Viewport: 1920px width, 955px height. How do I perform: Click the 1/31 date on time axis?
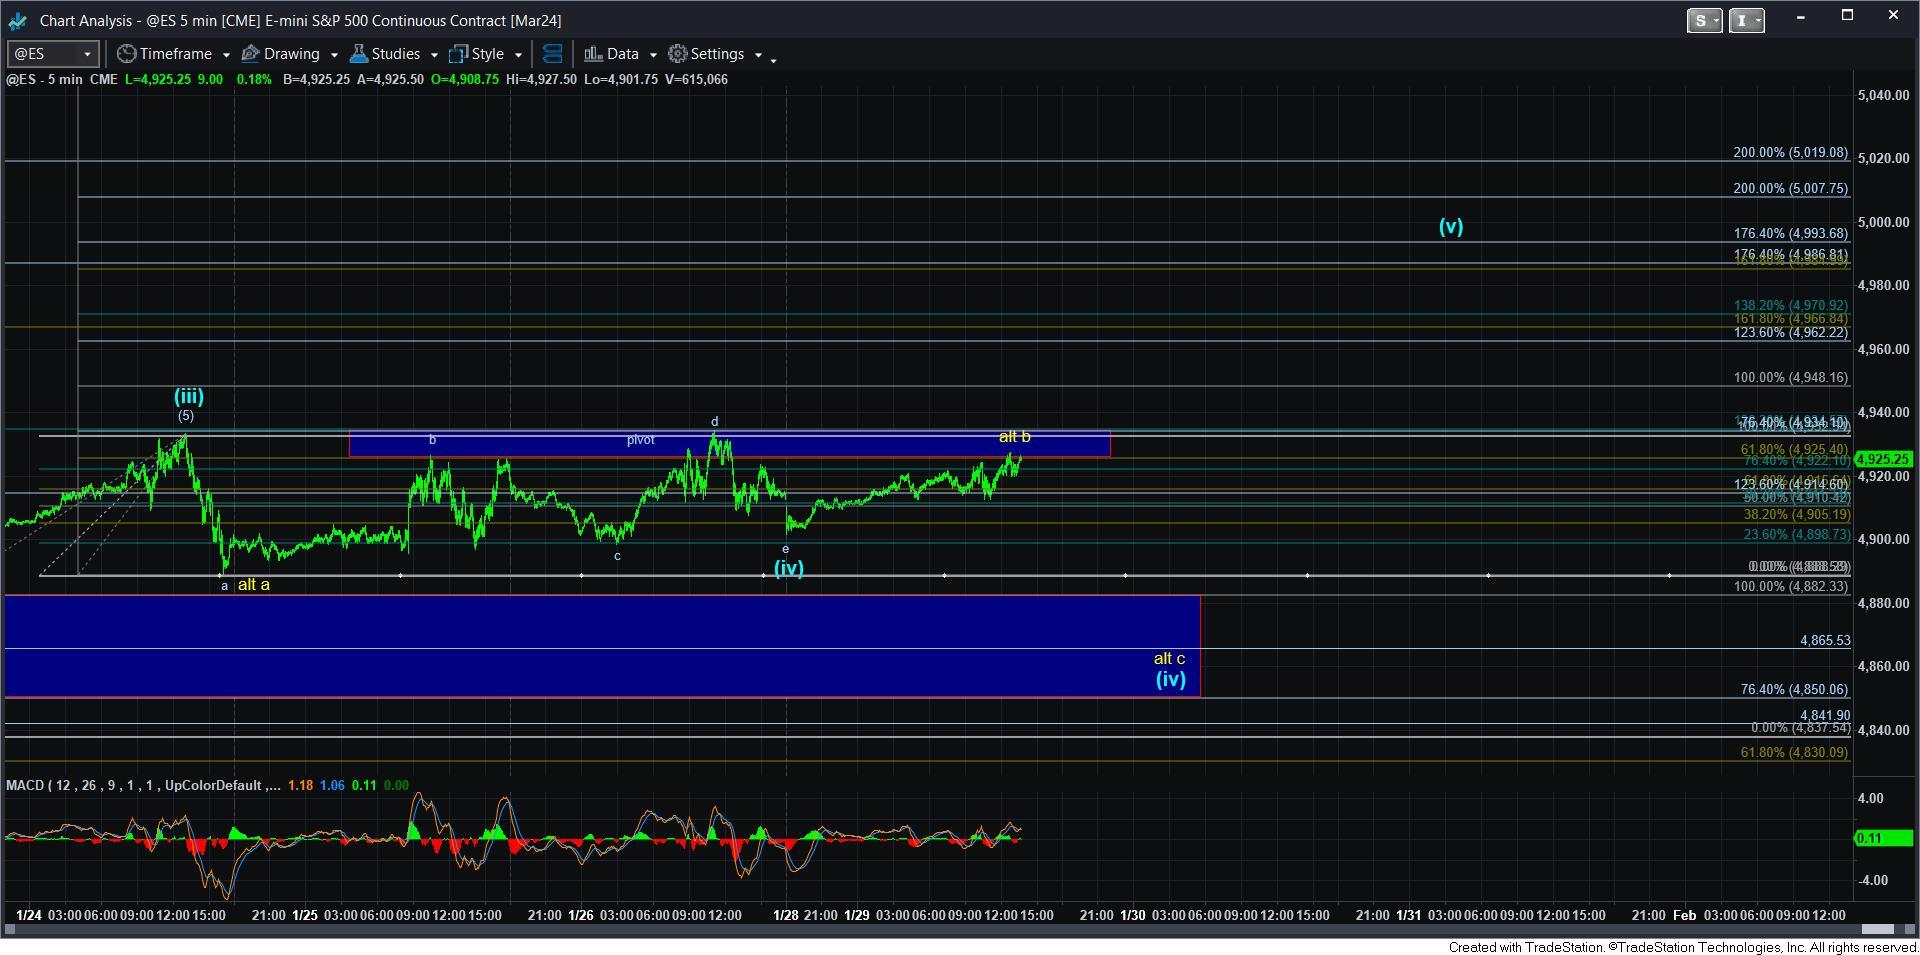1408,915
